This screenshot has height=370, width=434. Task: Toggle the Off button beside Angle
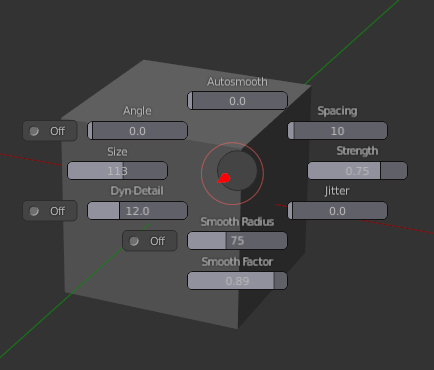50,131
